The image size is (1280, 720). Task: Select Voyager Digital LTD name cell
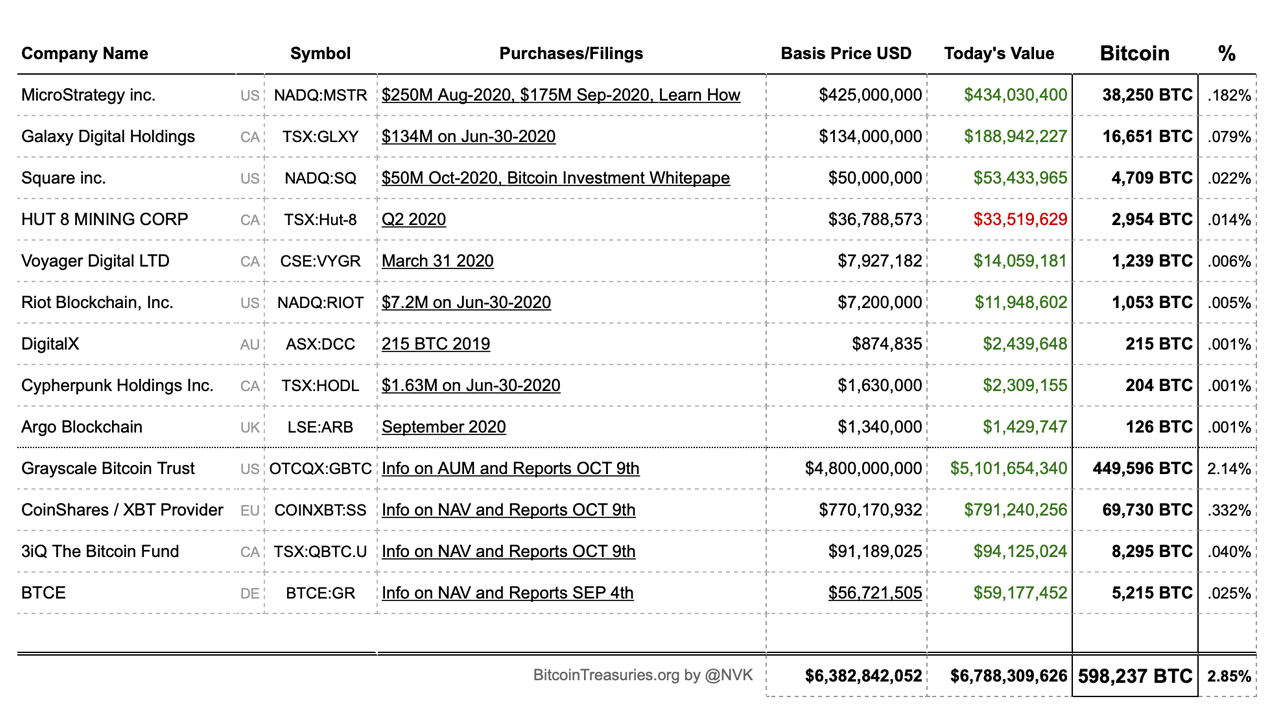(95, 261)
